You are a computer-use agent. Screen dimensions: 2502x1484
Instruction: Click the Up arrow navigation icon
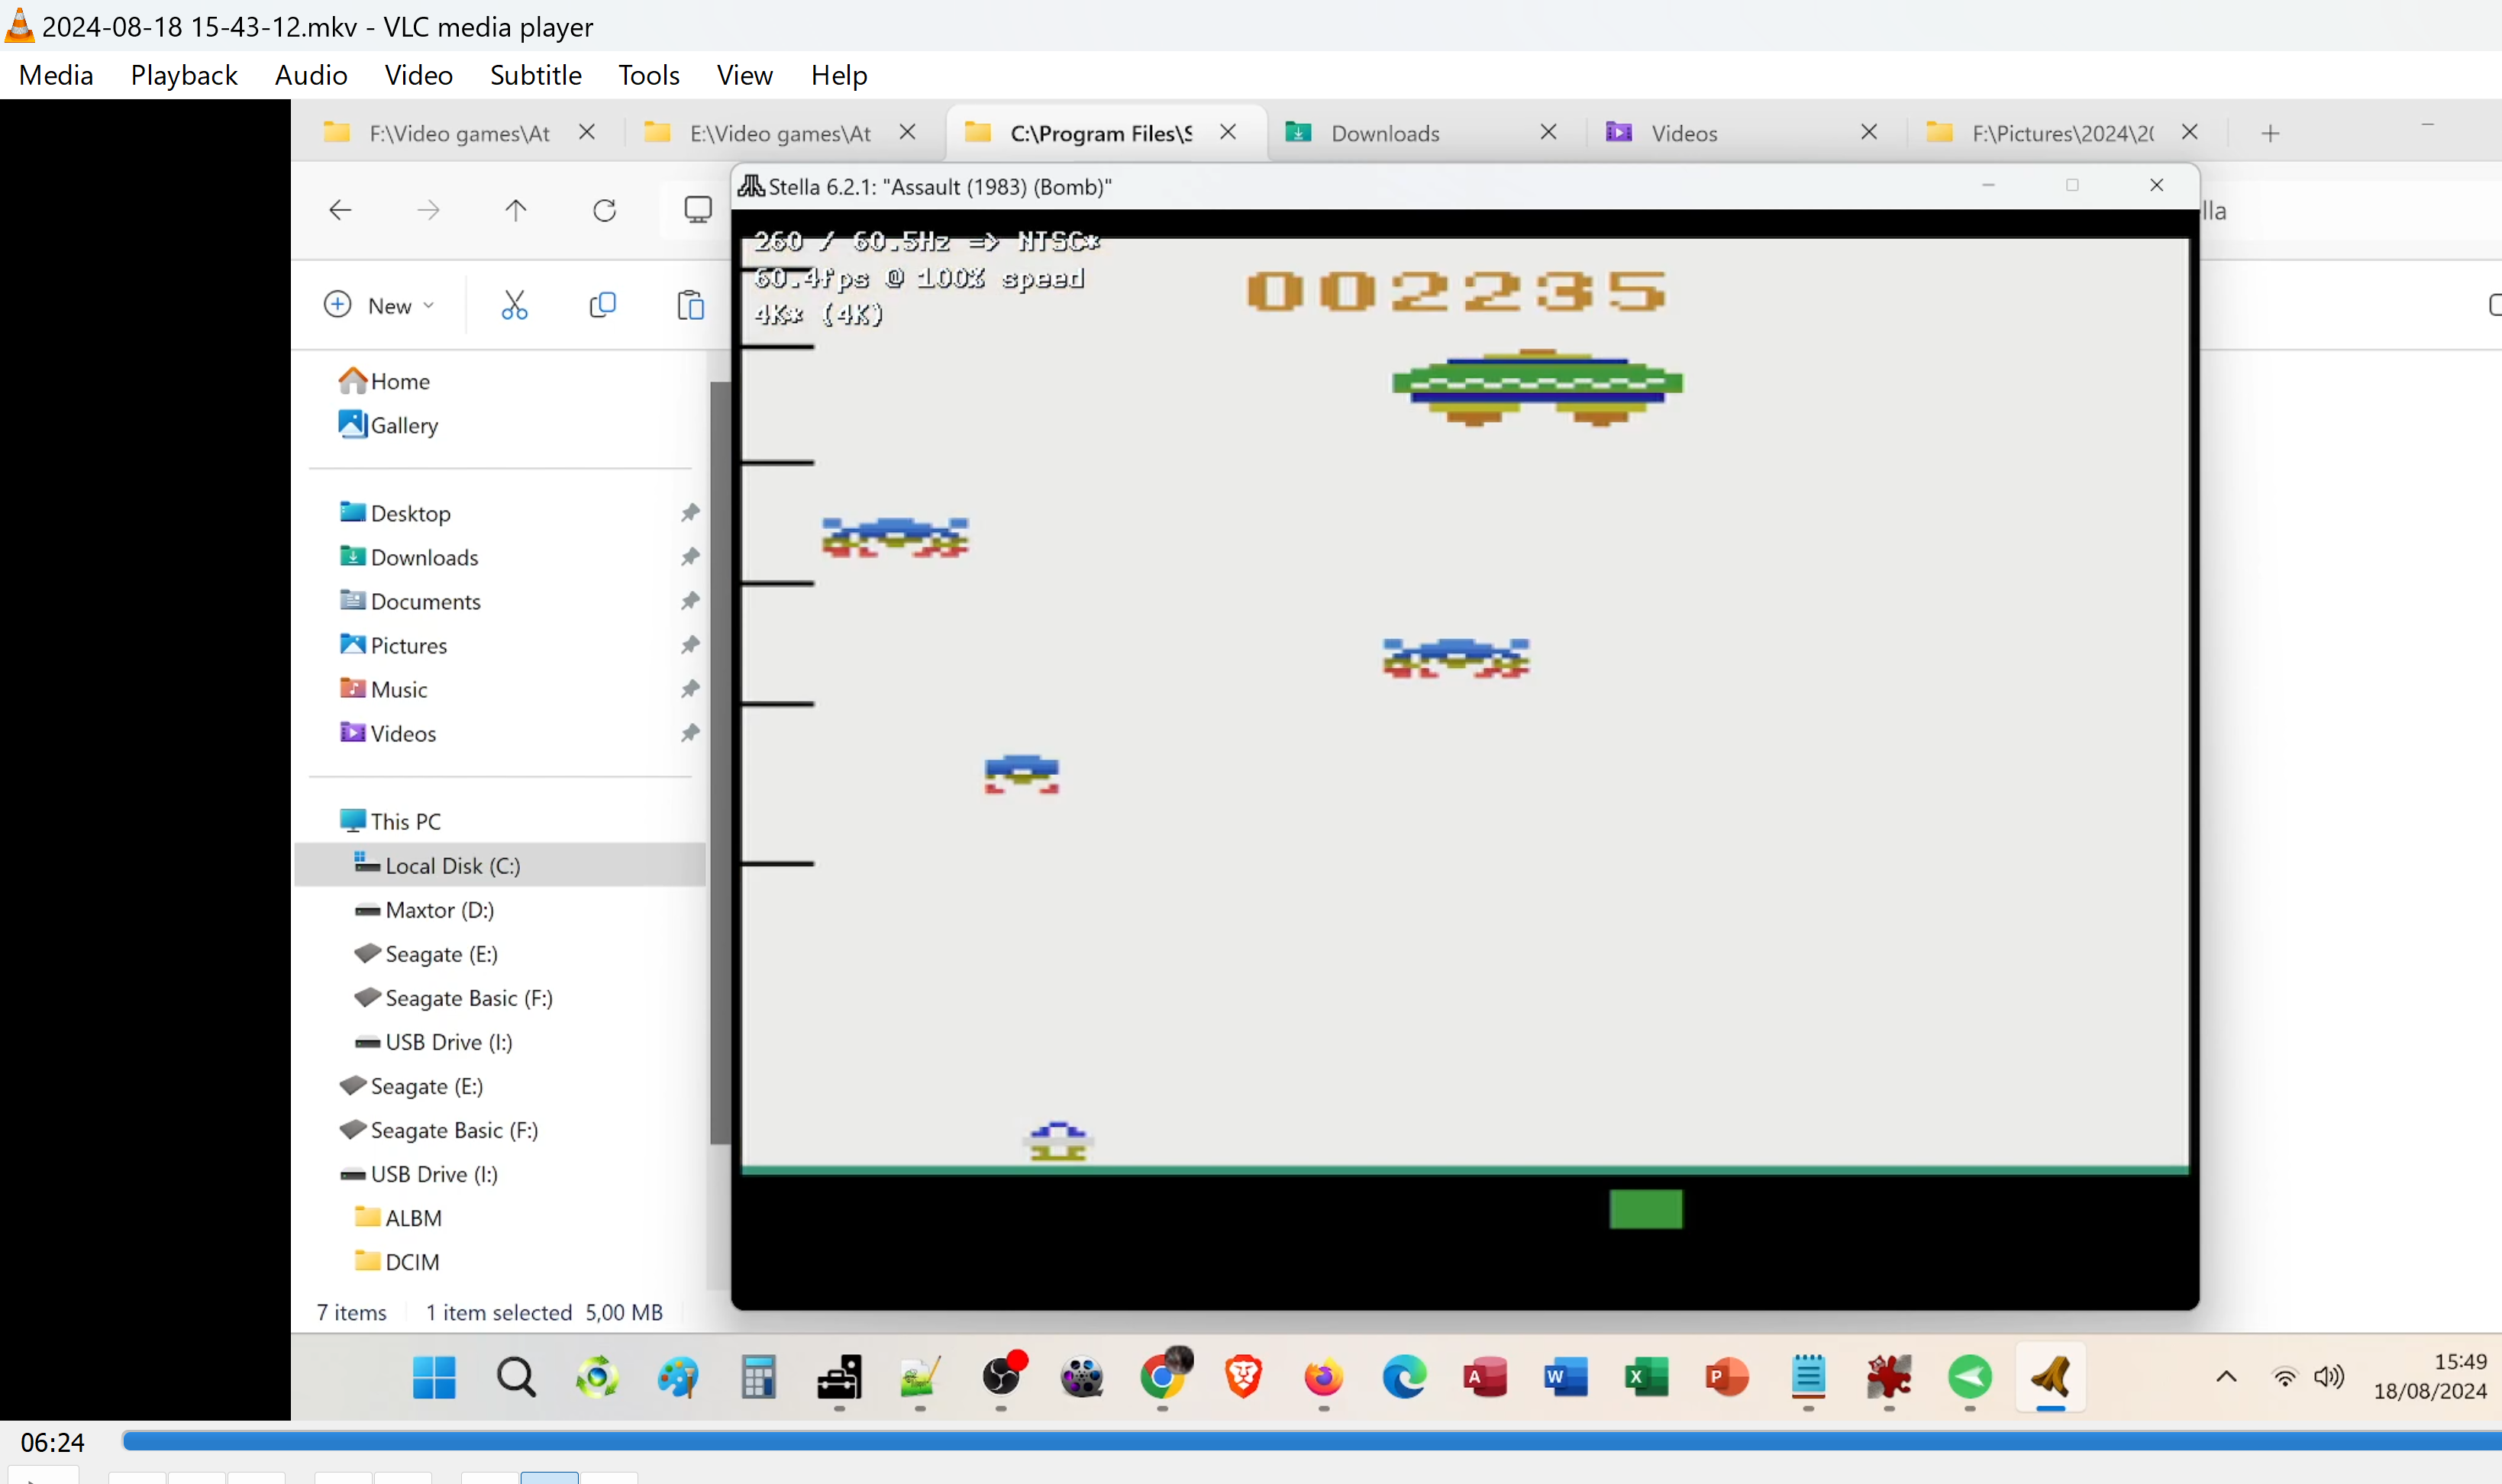(x=516, y=210)
